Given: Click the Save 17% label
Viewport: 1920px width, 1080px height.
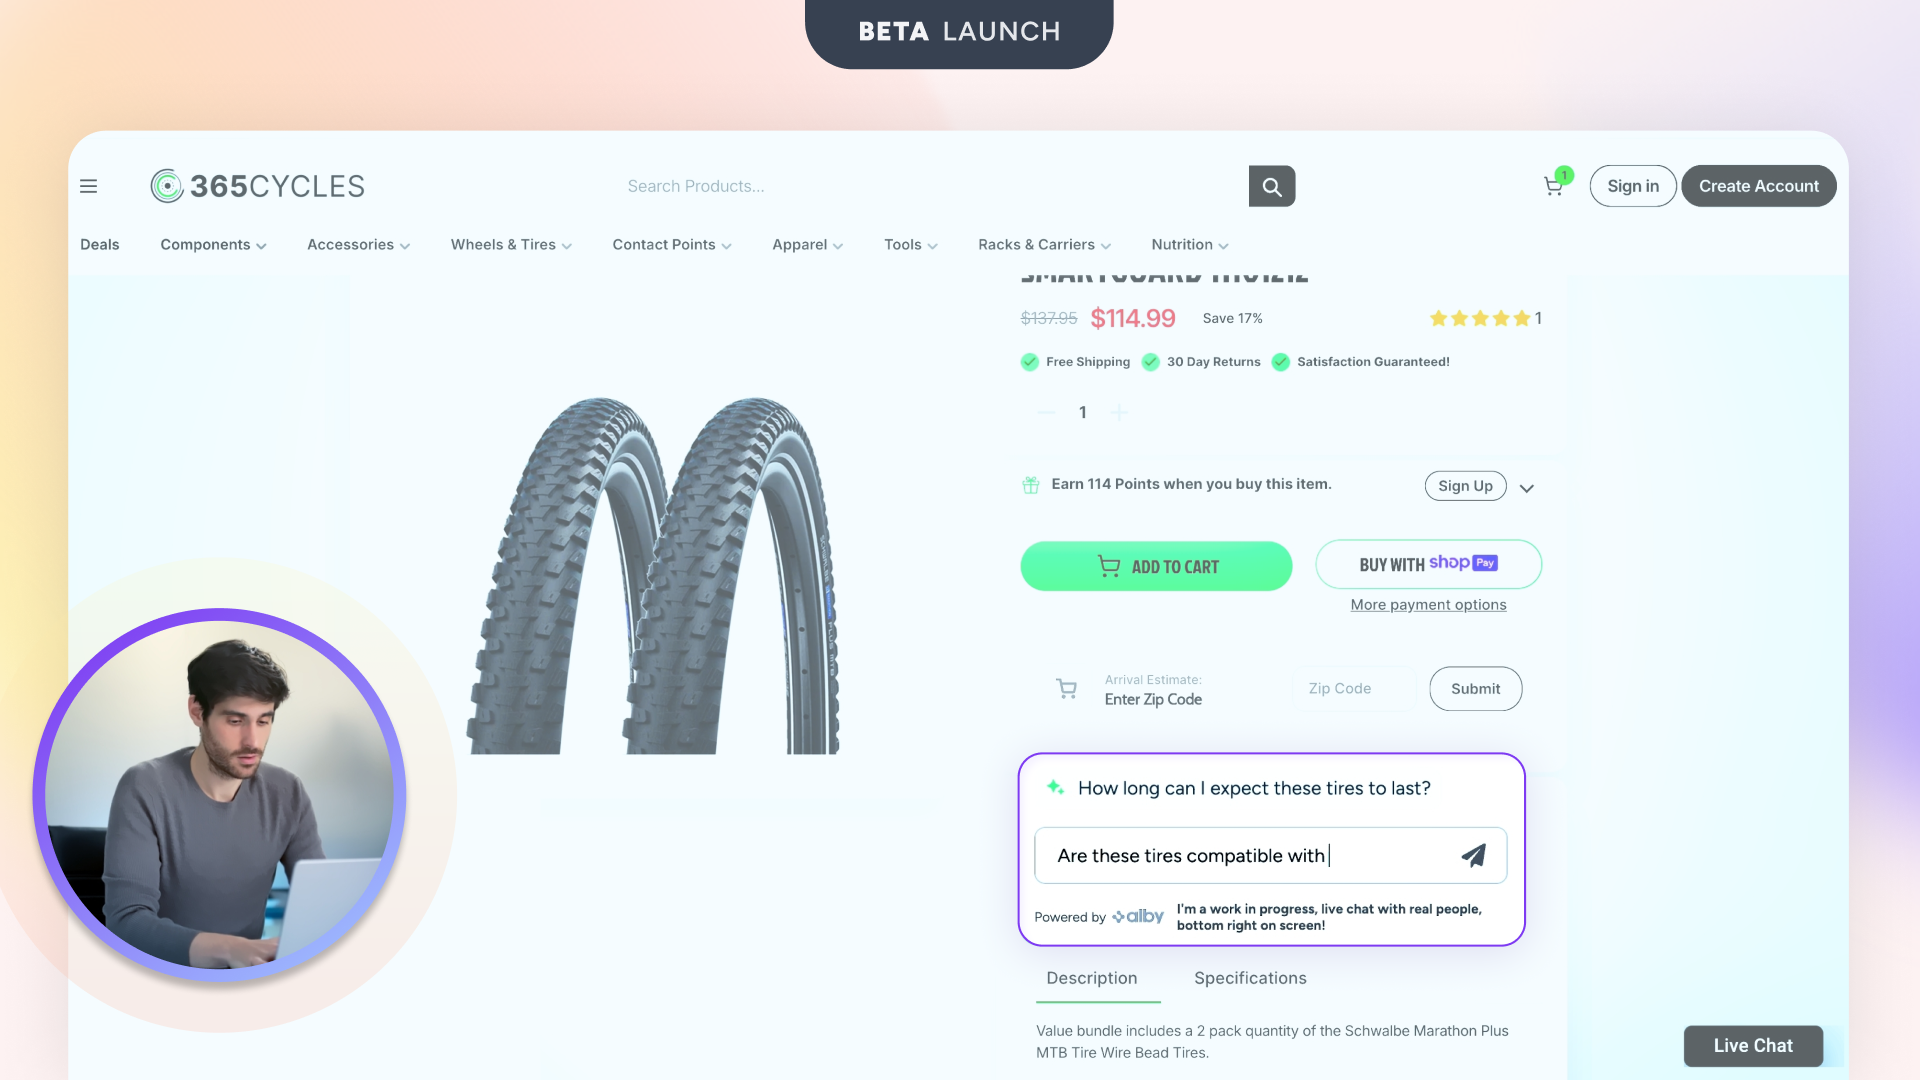Looking at the screenshot, I should (x=1232, y=318).
